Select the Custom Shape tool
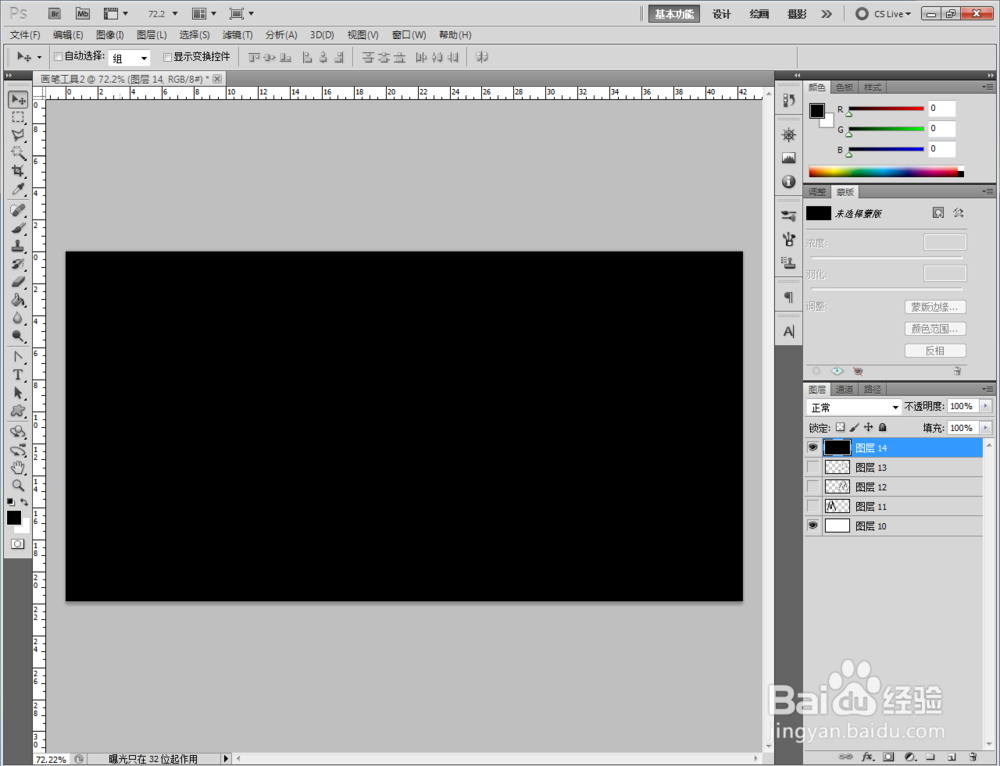Viewport: 1000px width, 766px height. coord(18,410)
